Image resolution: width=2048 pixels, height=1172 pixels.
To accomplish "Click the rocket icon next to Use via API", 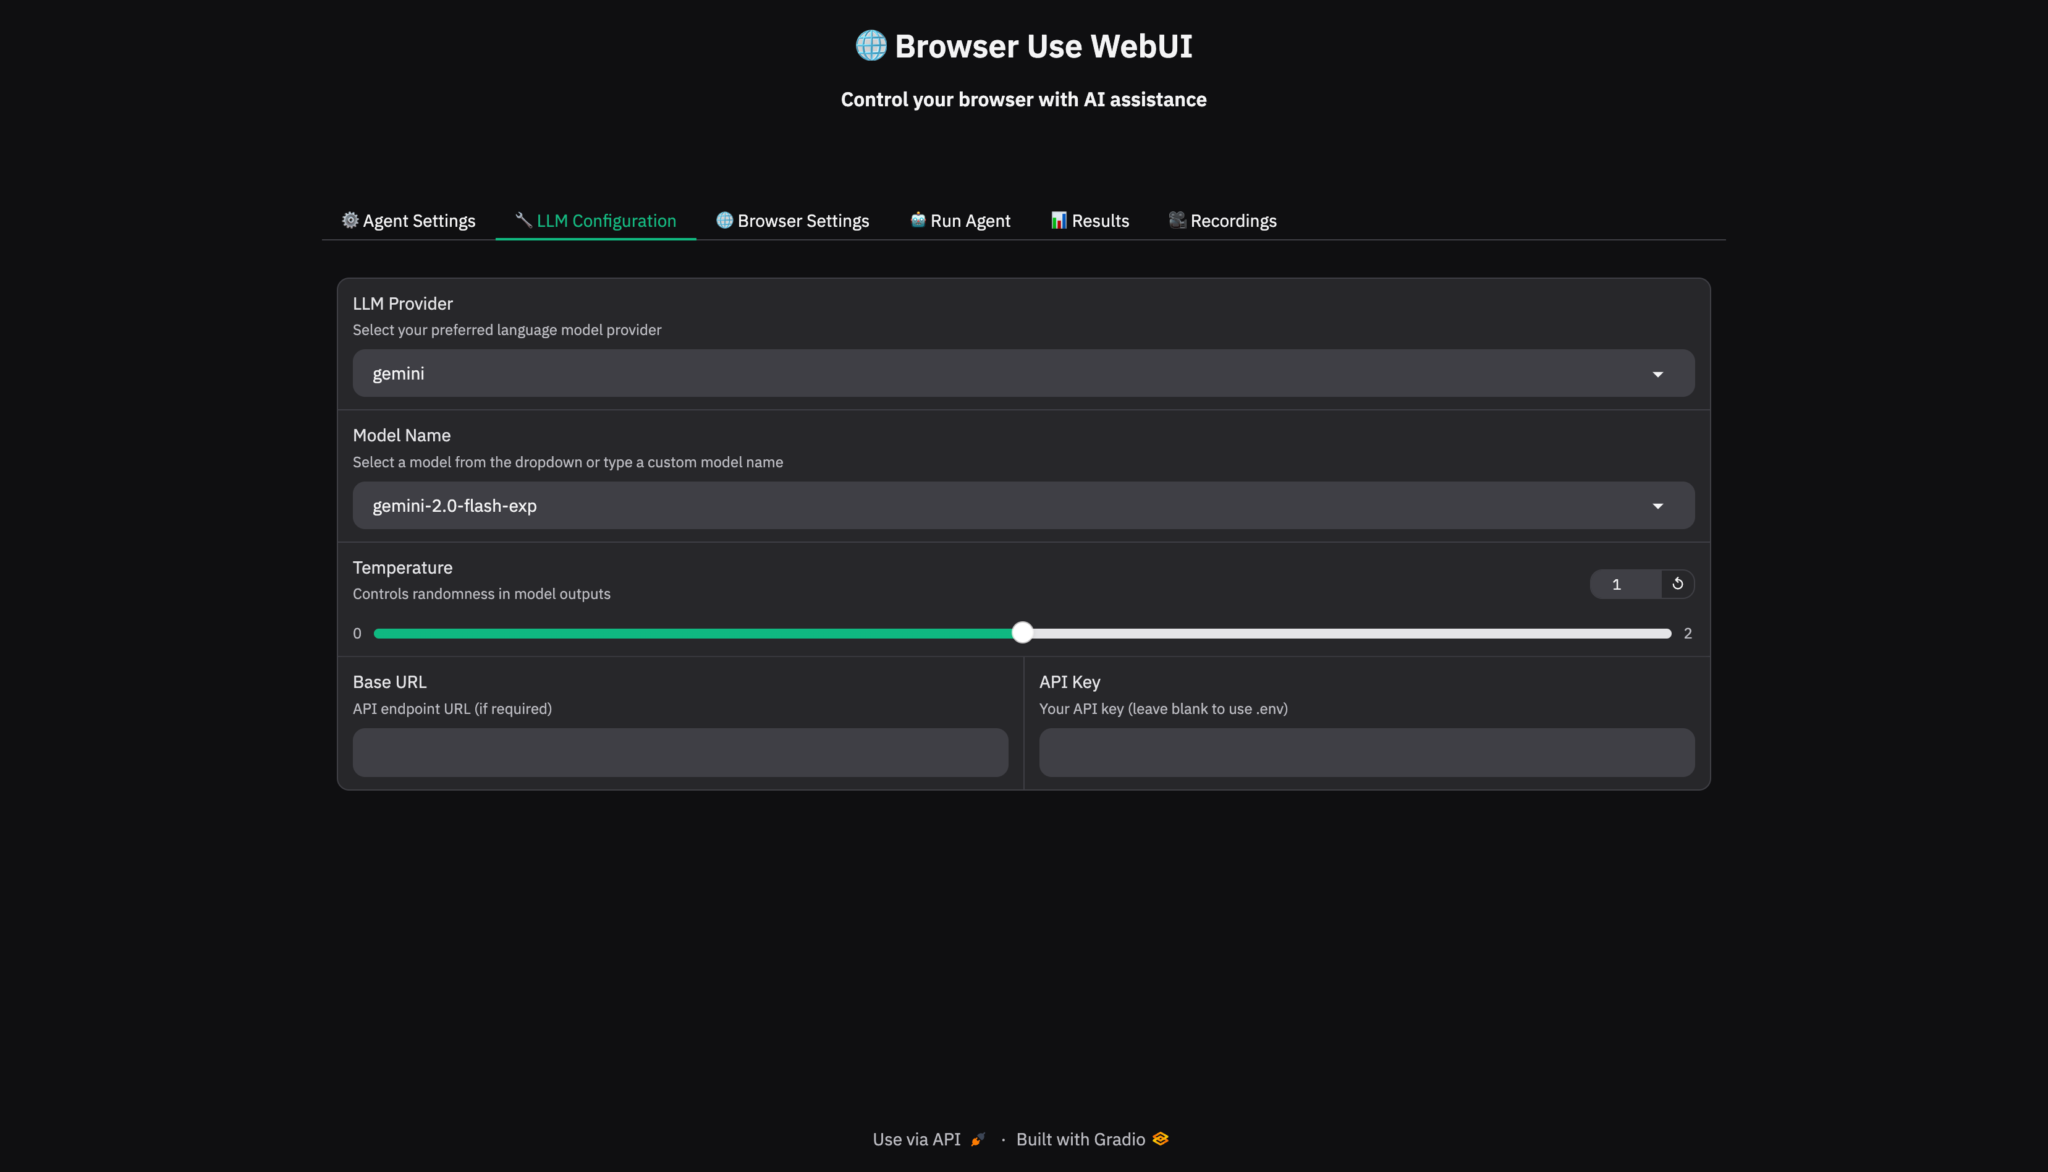I will pos(977,1138).
